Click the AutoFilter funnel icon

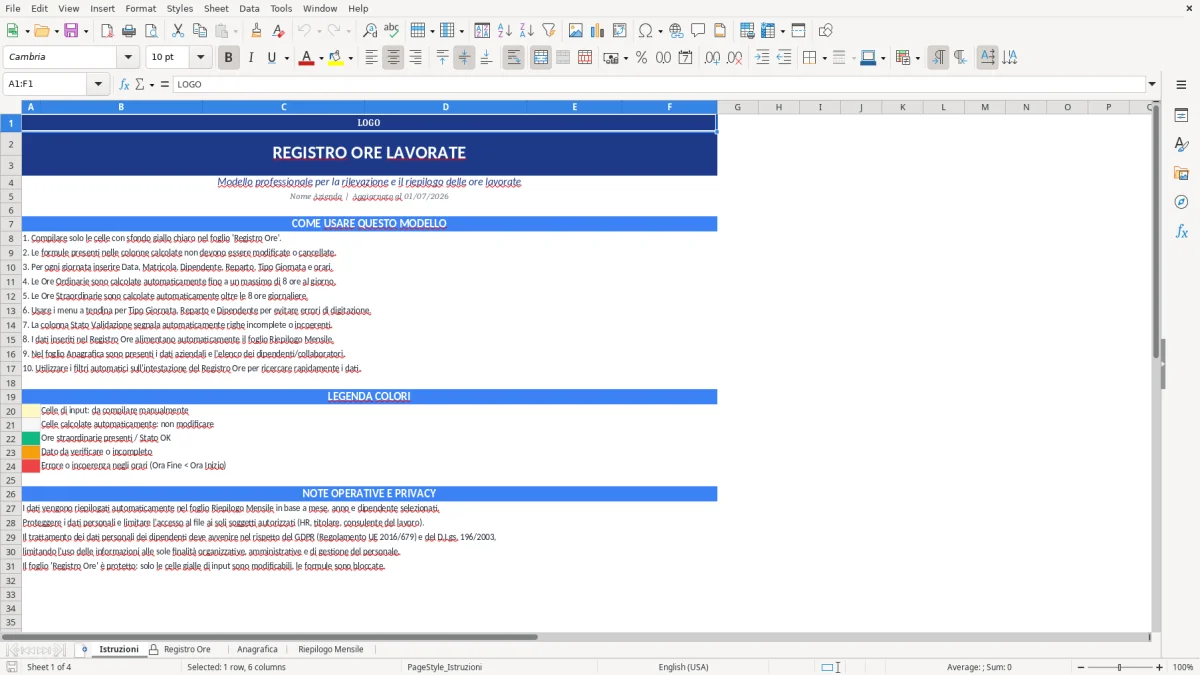click(x=548, y=31)
